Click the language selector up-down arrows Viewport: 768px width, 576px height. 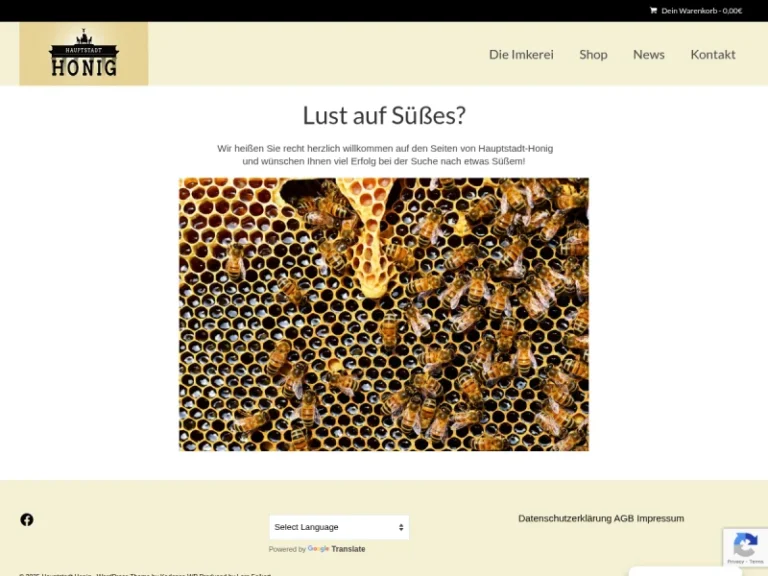click(x=401, y=527)
